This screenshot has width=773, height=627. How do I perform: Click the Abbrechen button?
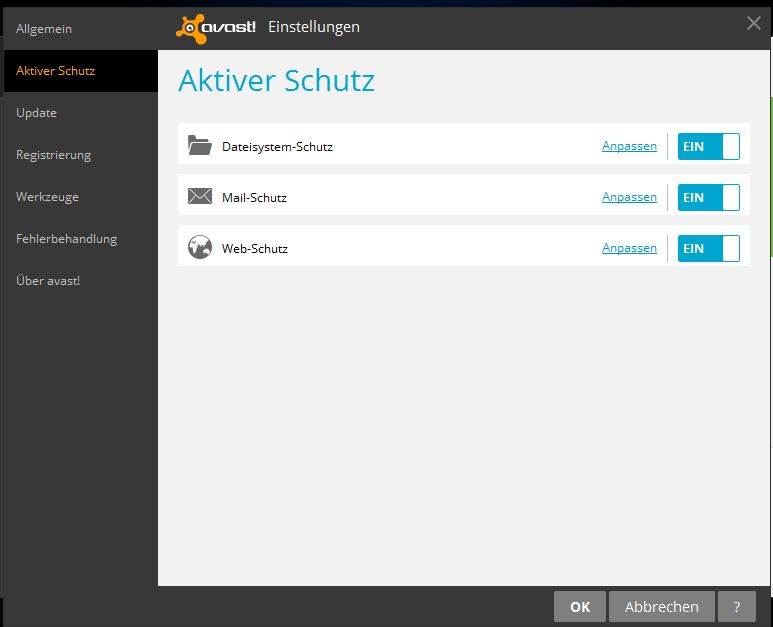click(662, 606)
